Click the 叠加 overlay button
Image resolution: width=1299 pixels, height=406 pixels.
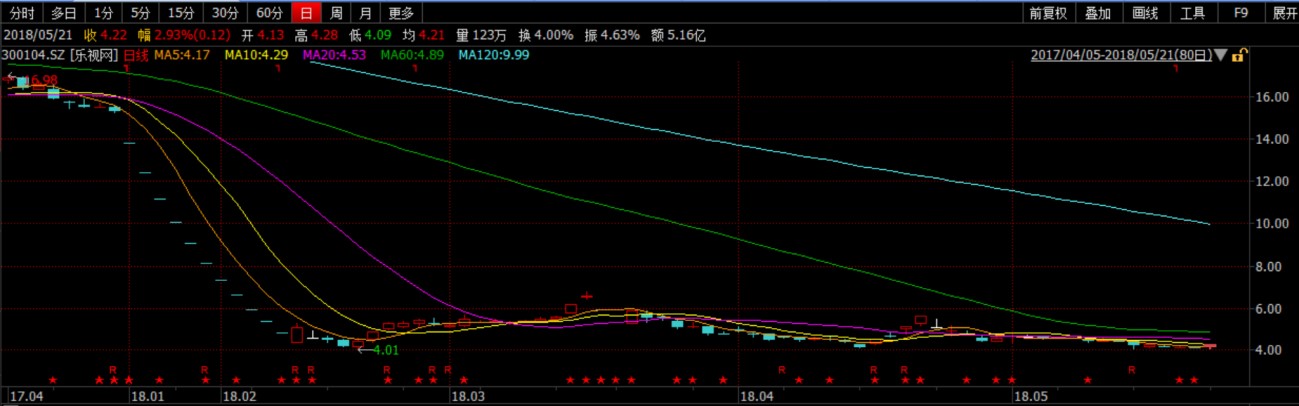1097,13
